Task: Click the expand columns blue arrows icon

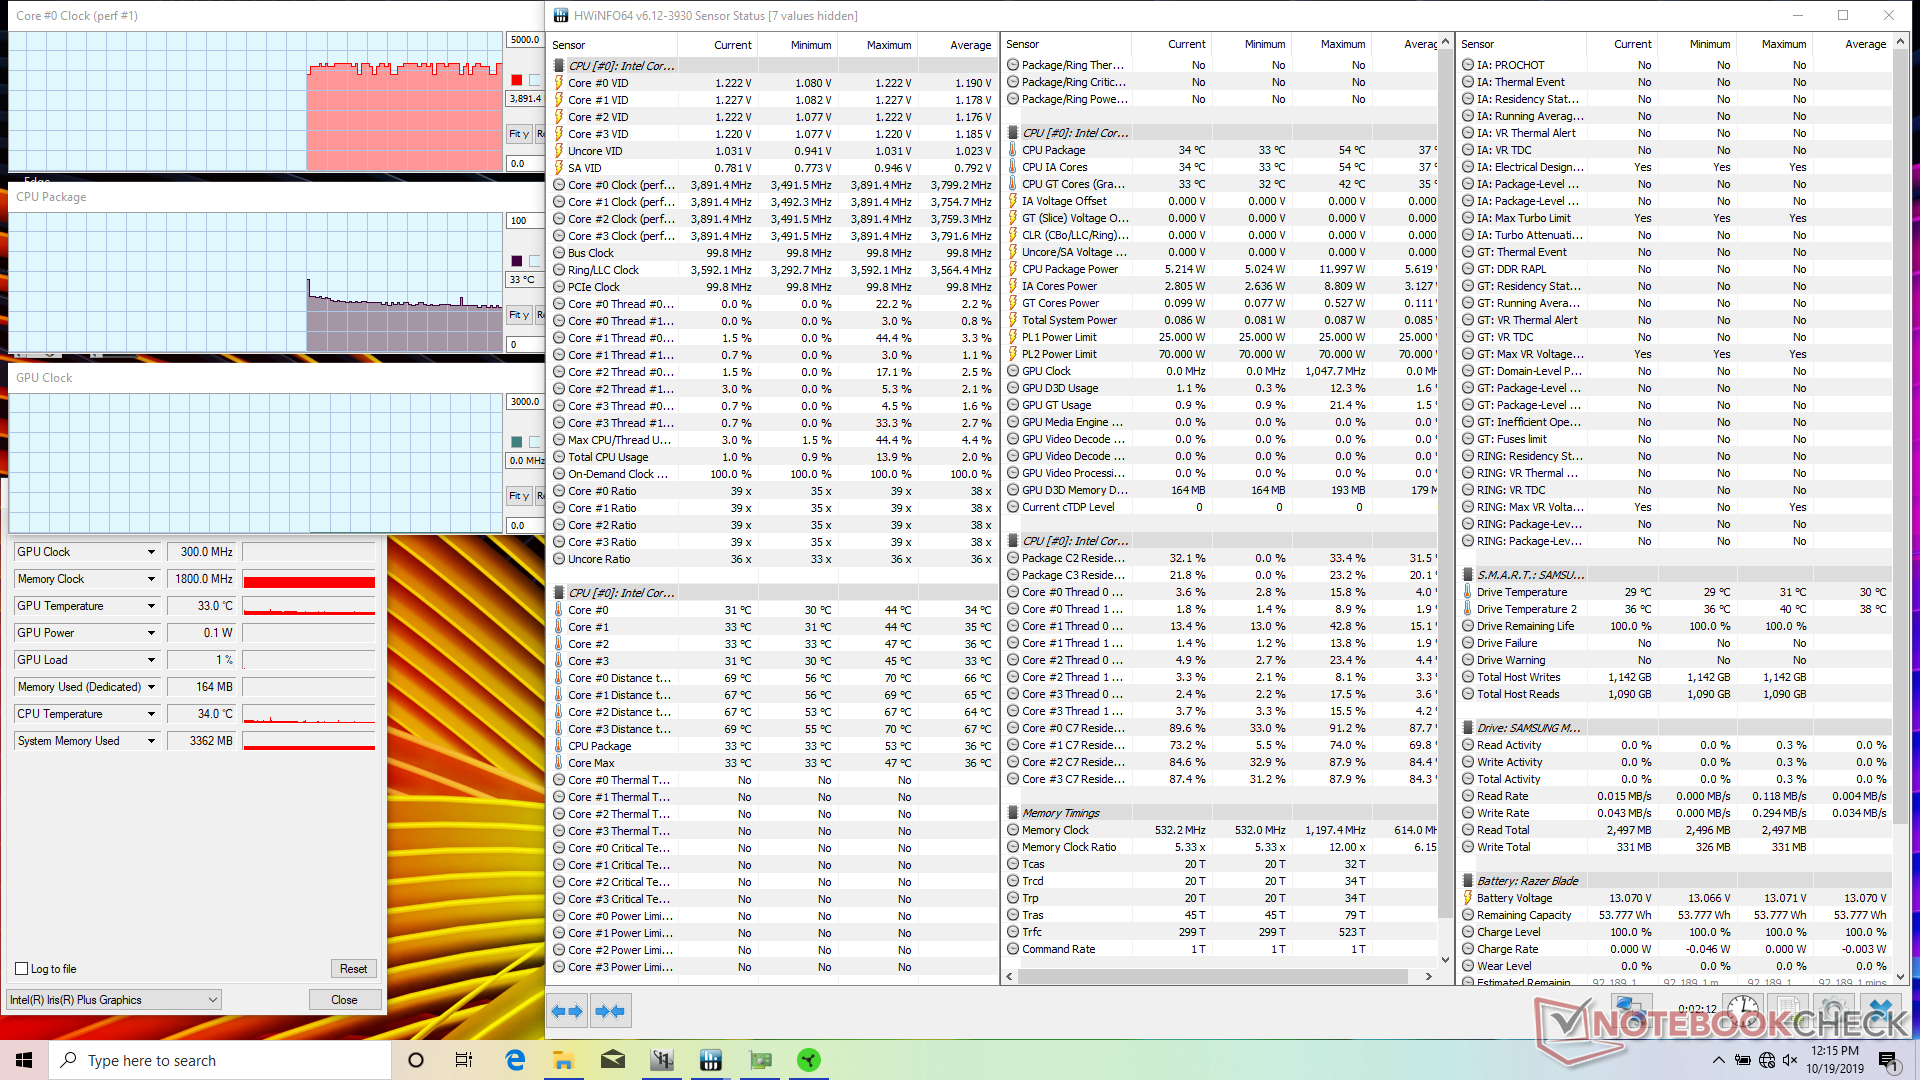Action: [x=568, y=1011]
